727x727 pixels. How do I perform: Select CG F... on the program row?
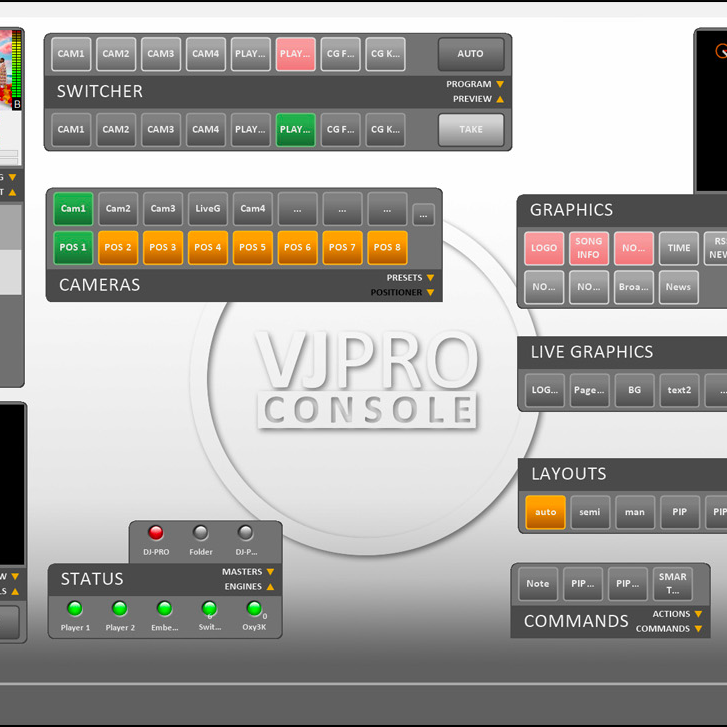[x=340, y=54]
